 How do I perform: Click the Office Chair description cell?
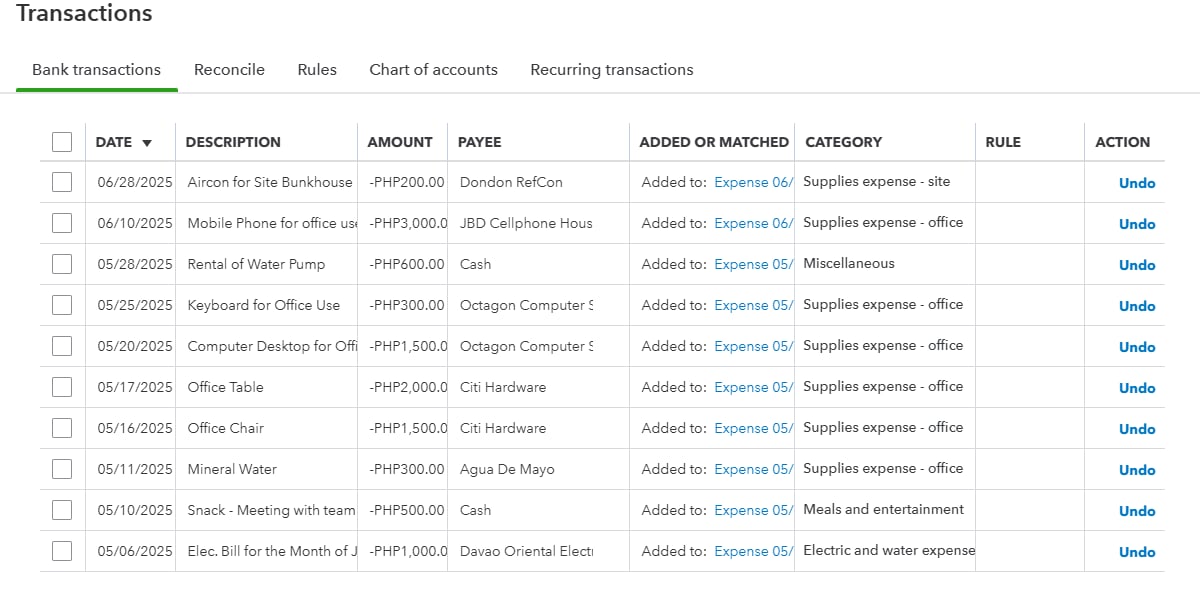[x=225, y=428]
